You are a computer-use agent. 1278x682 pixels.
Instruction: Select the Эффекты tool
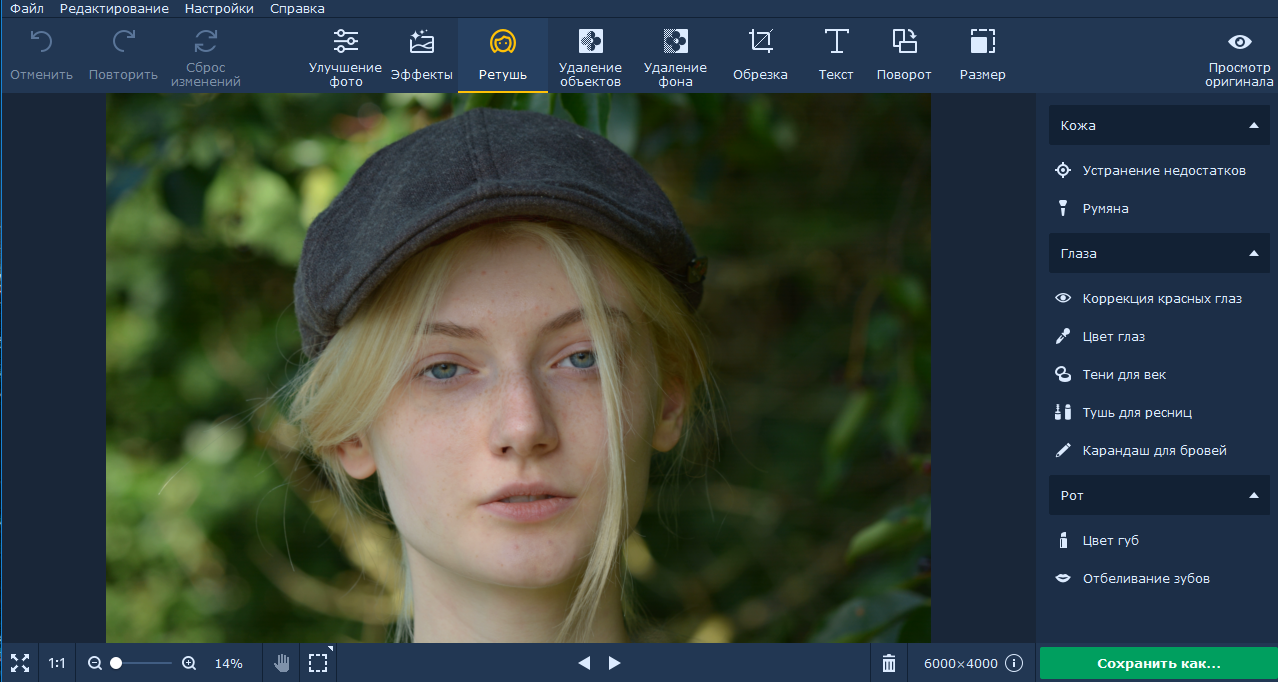[421, 56]
